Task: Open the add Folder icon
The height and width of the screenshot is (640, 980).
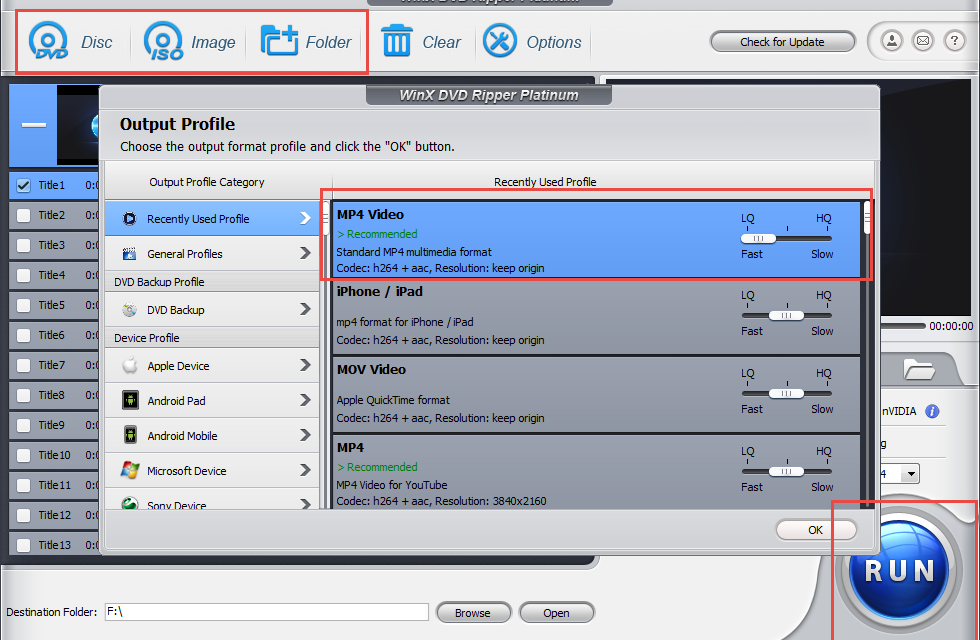Action: [x=280, y=42]
